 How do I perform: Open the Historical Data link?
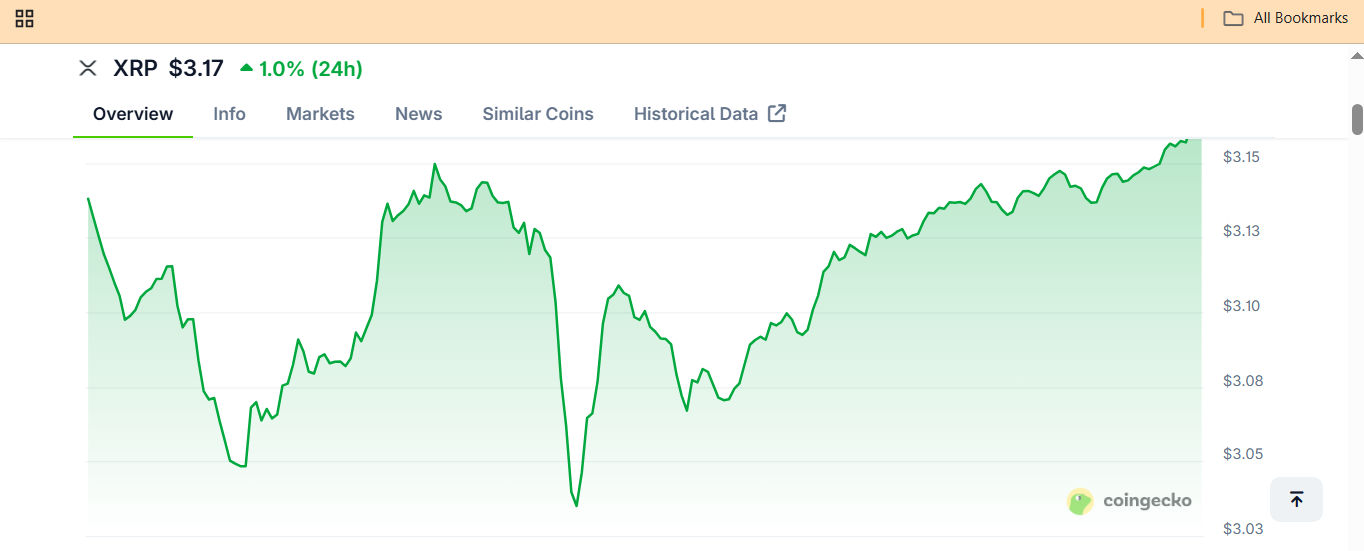coord(696,114)
